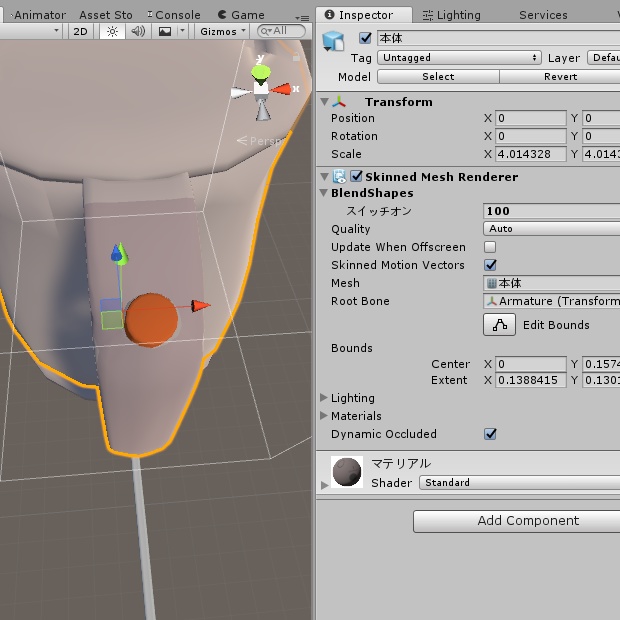
Task: Click the orange sphere in scene
Action: (x=151, y=320)
